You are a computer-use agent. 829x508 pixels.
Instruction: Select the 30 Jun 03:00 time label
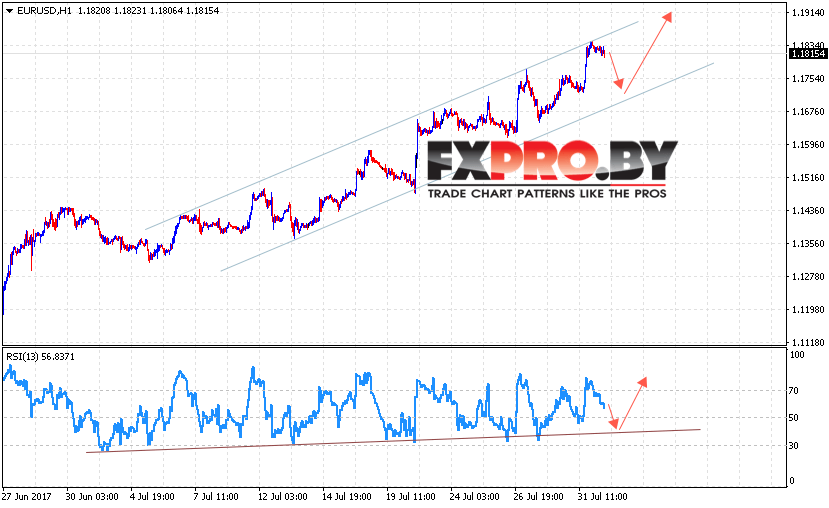pos(92,497)
